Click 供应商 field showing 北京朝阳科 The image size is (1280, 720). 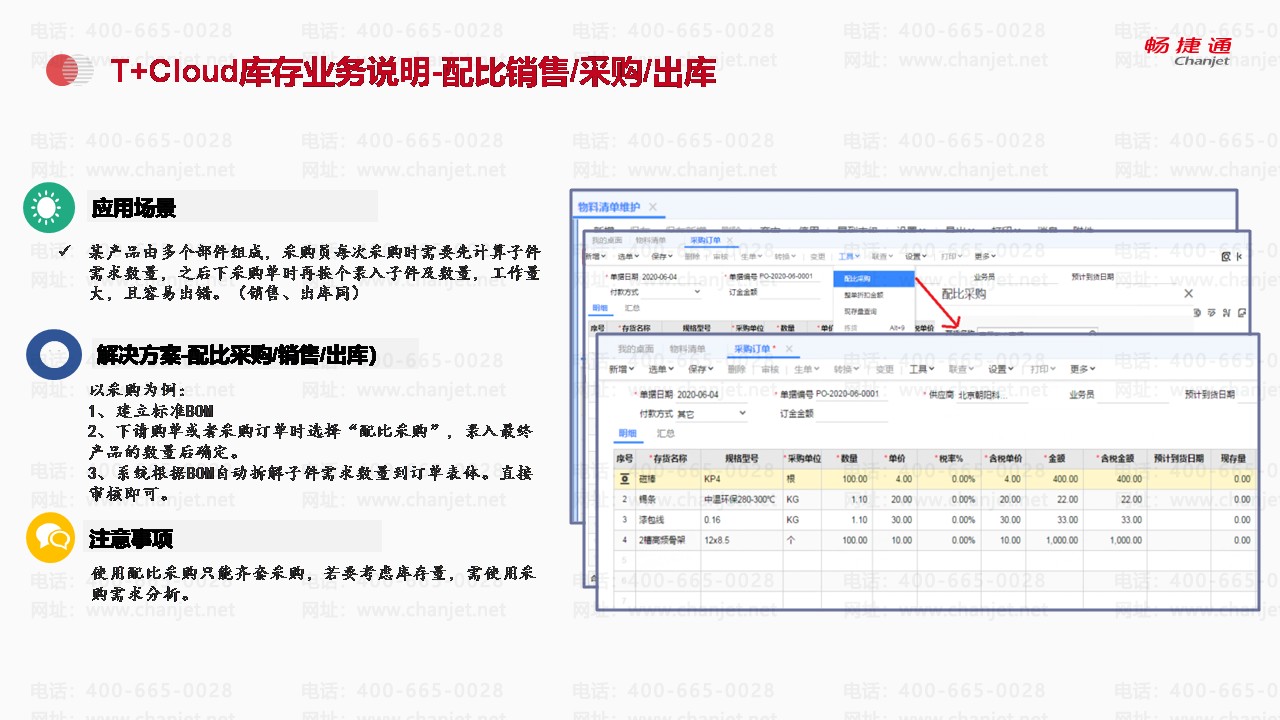point(992,394)
